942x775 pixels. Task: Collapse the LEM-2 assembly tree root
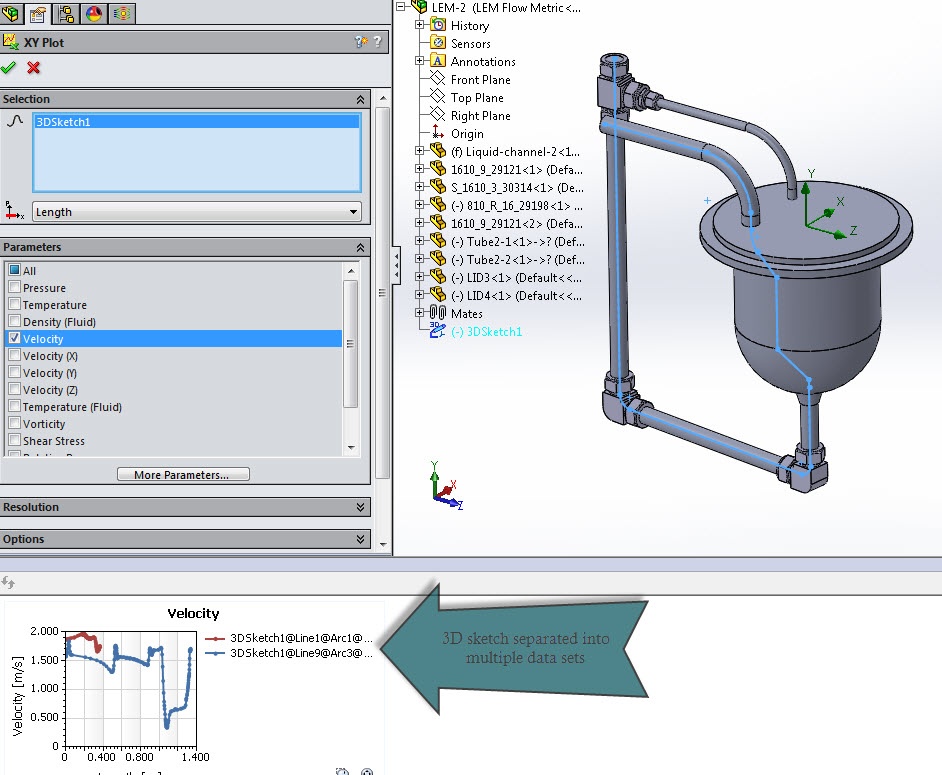(x=401, y=7)
